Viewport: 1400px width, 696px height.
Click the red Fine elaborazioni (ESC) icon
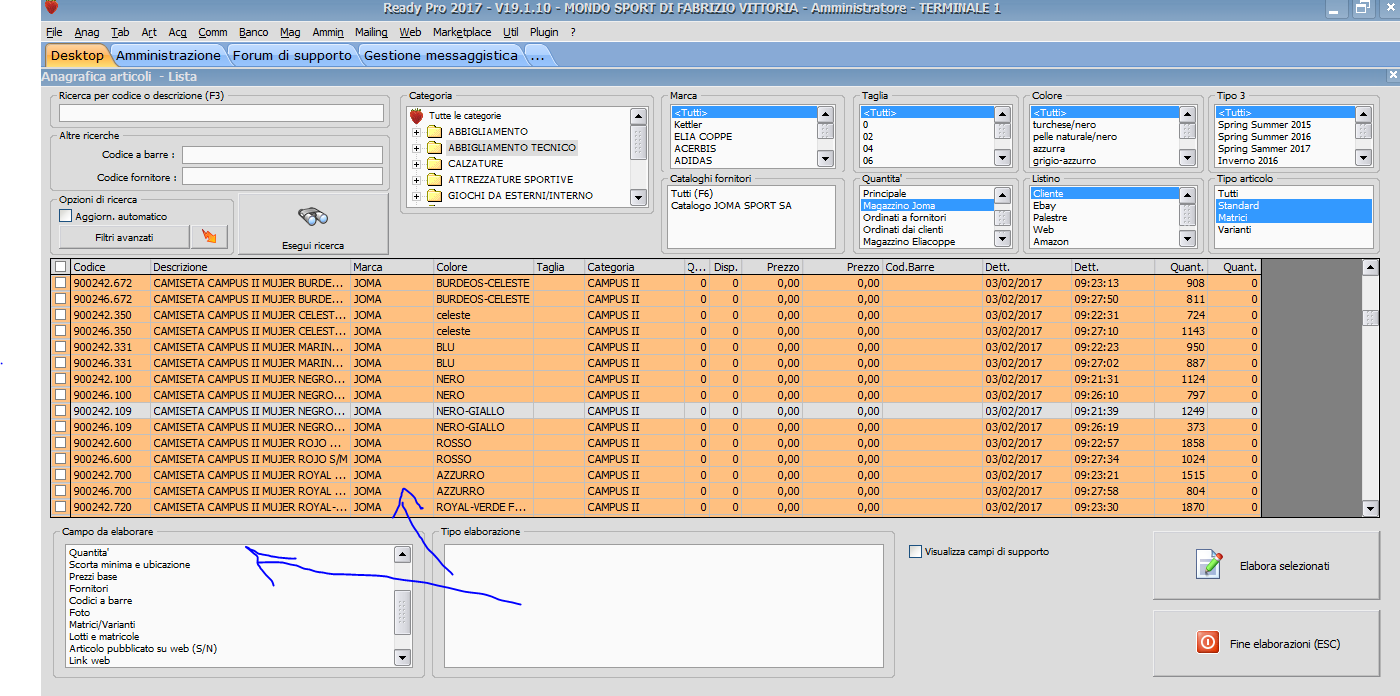1208,643
